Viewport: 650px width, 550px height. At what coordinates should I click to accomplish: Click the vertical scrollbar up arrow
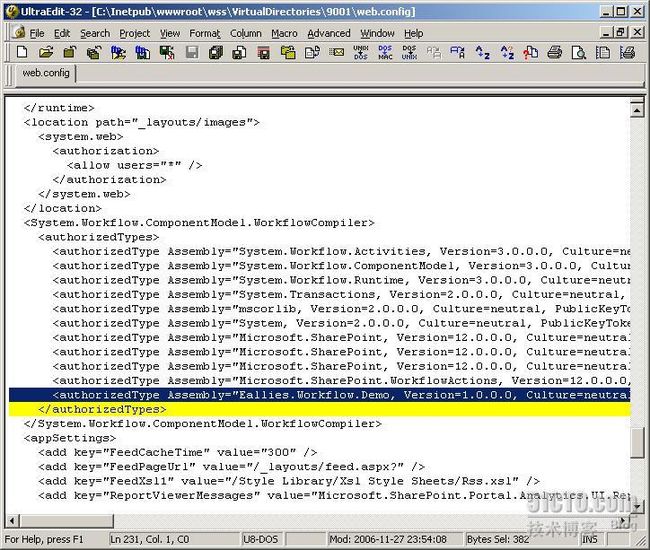point(636,109)
